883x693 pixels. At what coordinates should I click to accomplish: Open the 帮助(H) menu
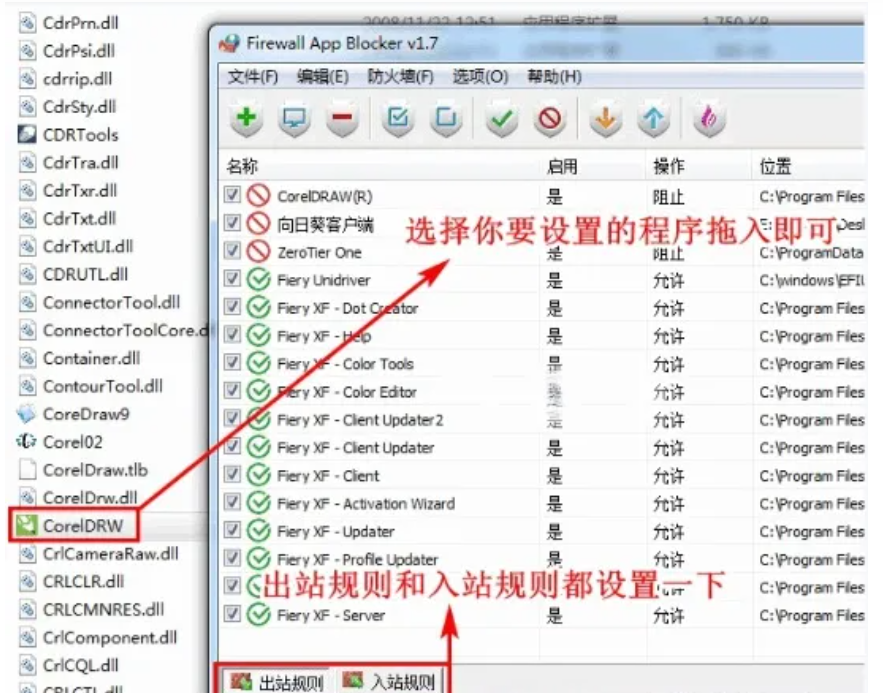(554, 77)
